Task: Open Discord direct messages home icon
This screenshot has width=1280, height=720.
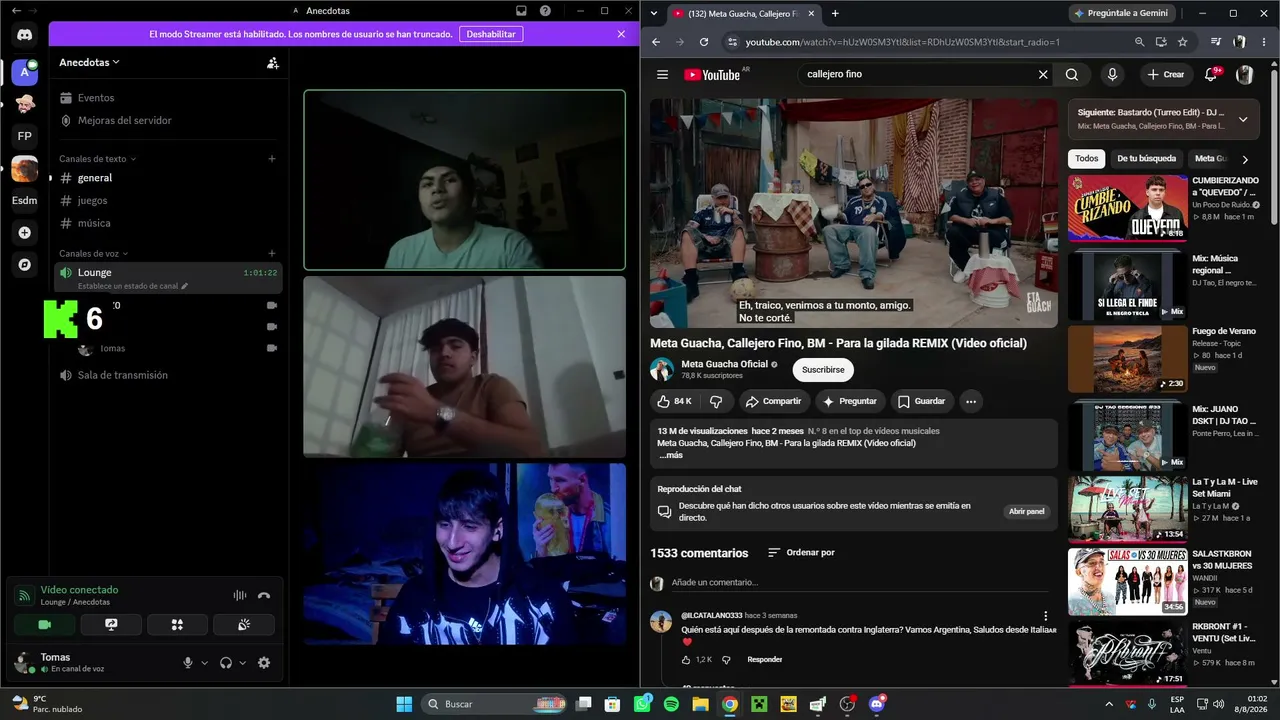Action: click(x=24, y=35)
